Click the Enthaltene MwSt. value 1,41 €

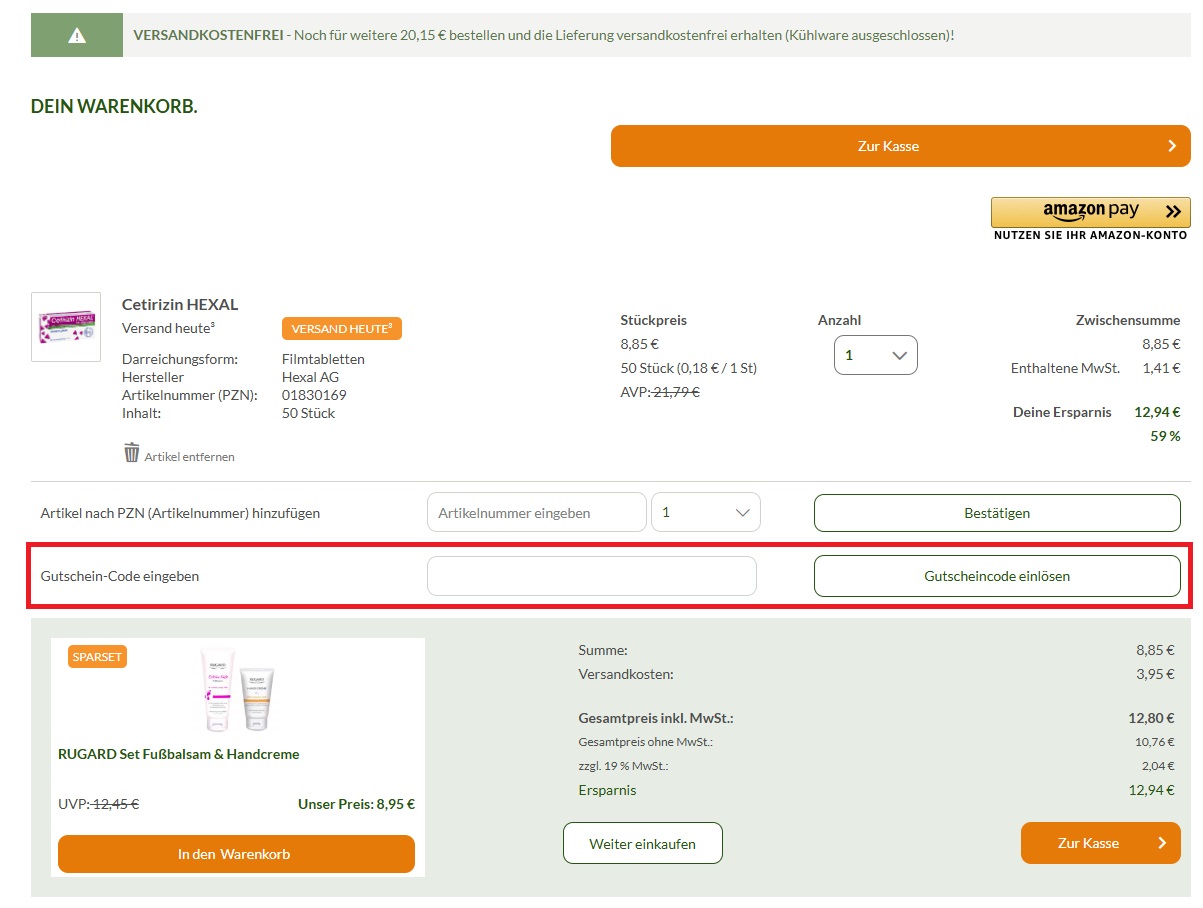point(1161,369)
